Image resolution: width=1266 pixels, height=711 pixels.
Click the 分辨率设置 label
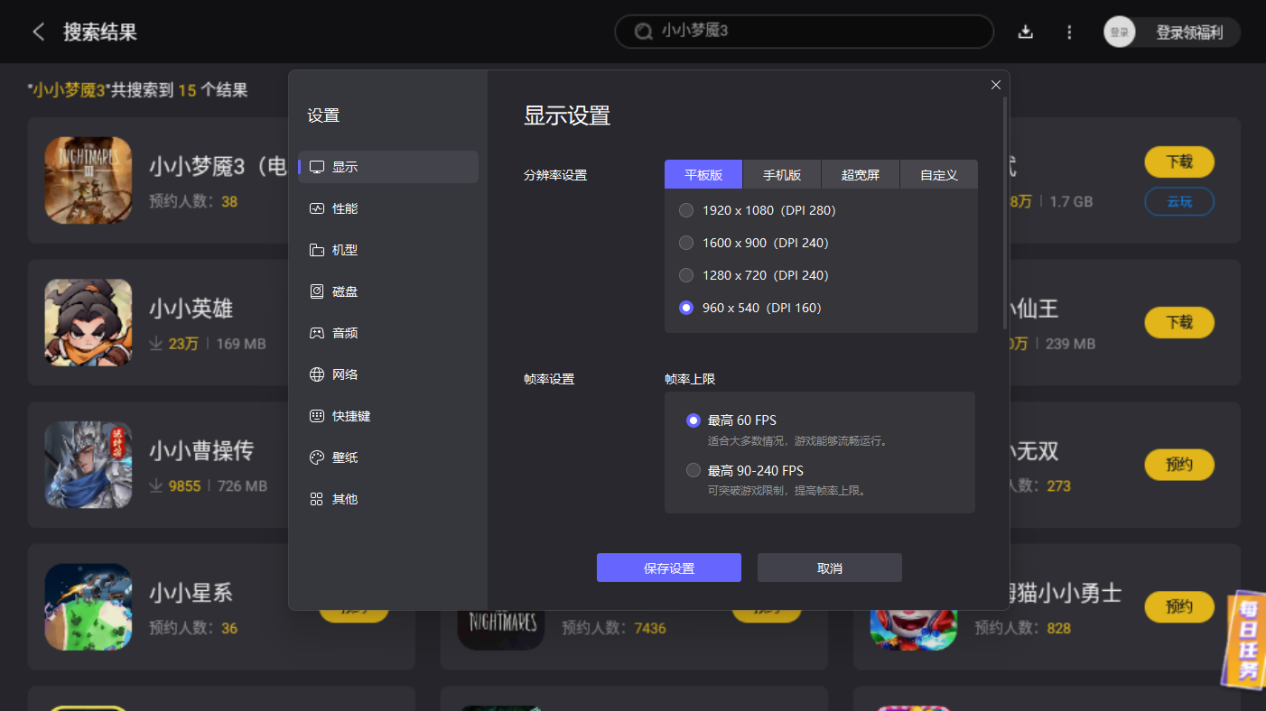[x=555, y=175]
